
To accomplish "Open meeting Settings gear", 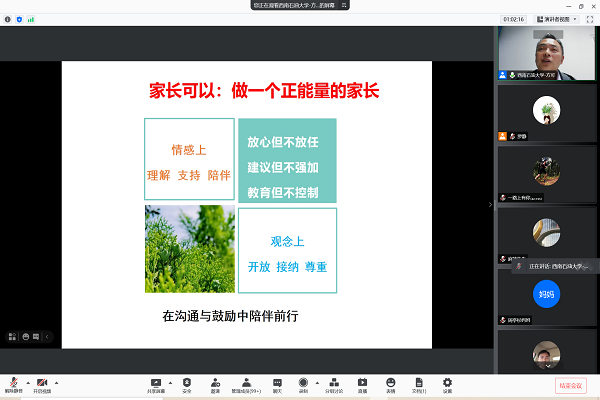I will click(447, 384).
